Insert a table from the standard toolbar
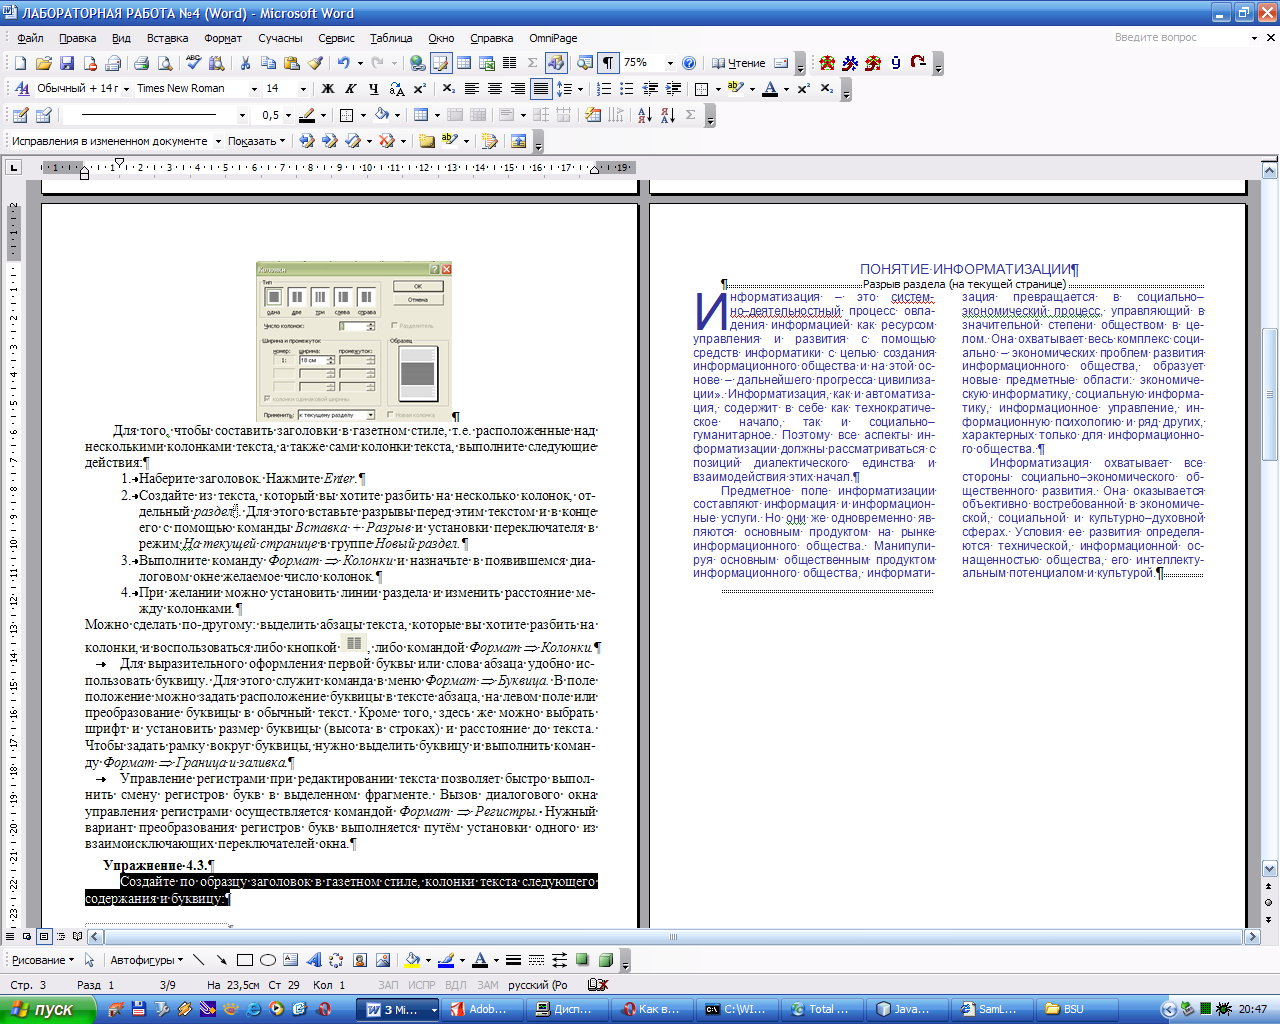 (463, 63)
